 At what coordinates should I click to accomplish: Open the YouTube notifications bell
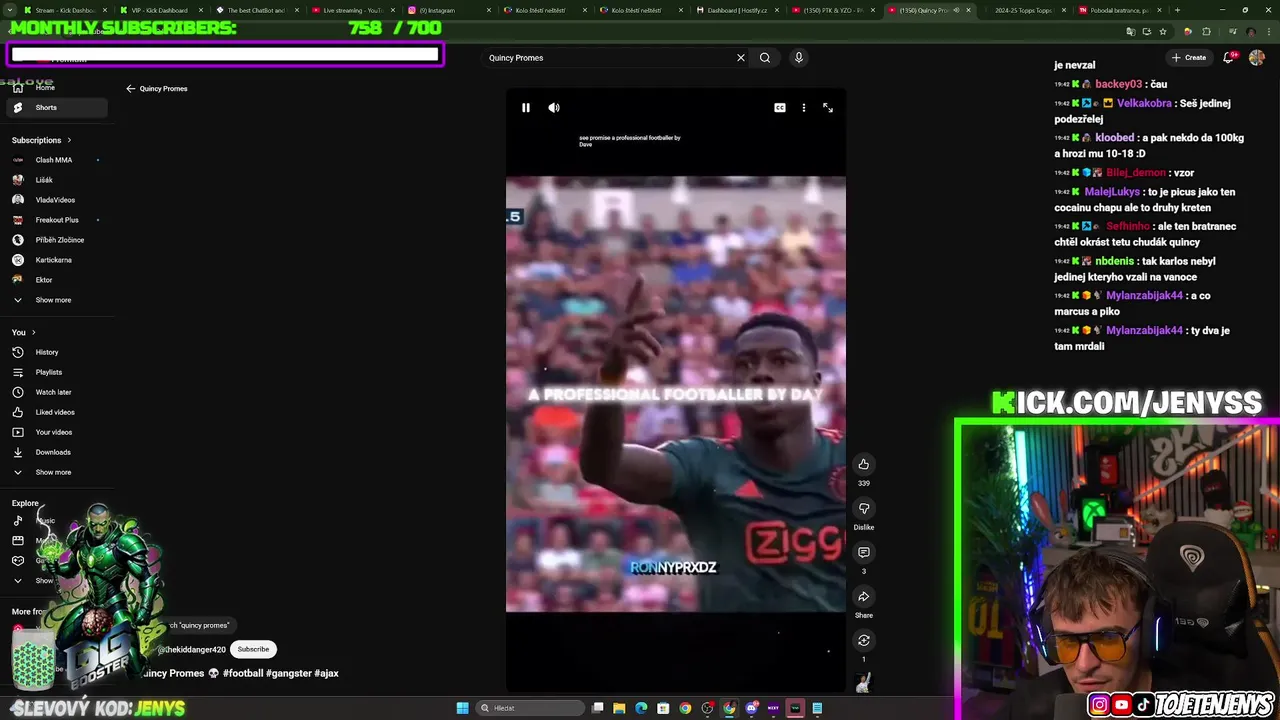[1229, 58]
